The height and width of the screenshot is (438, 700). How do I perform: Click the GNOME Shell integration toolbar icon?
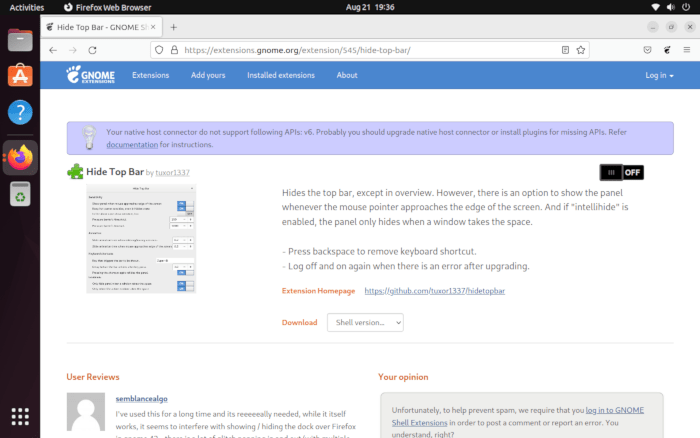click(667, 50)
